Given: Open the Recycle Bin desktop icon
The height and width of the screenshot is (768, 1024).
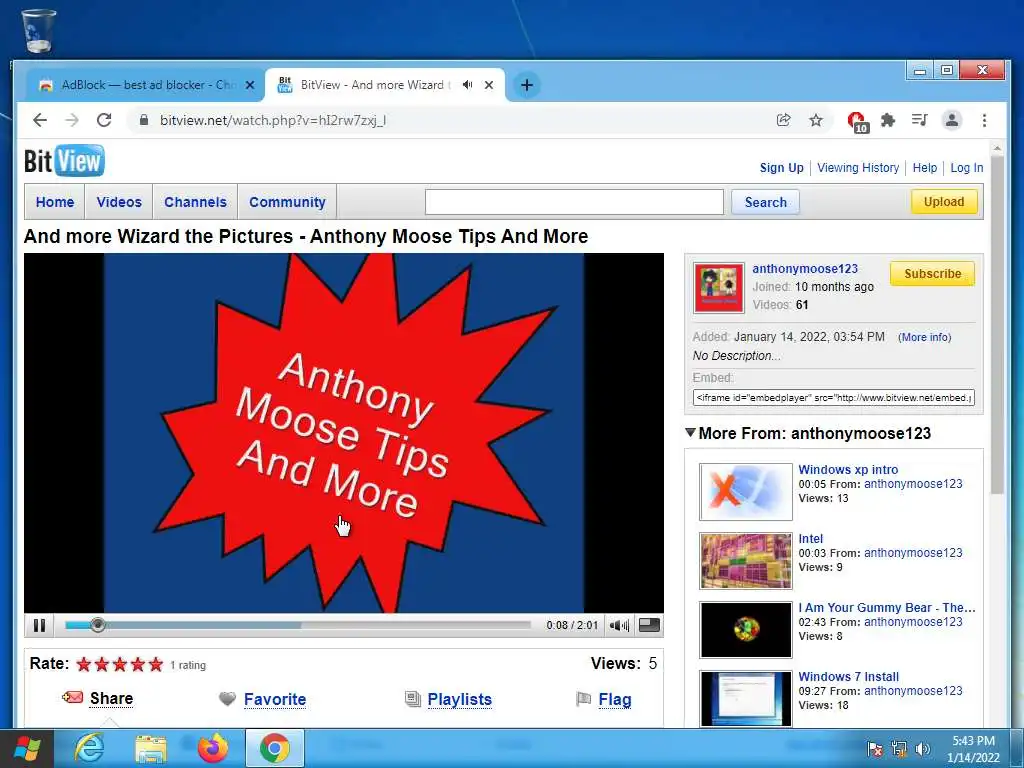Looking at the screenshot, I should pyautogui.click(x=39, y=31).
